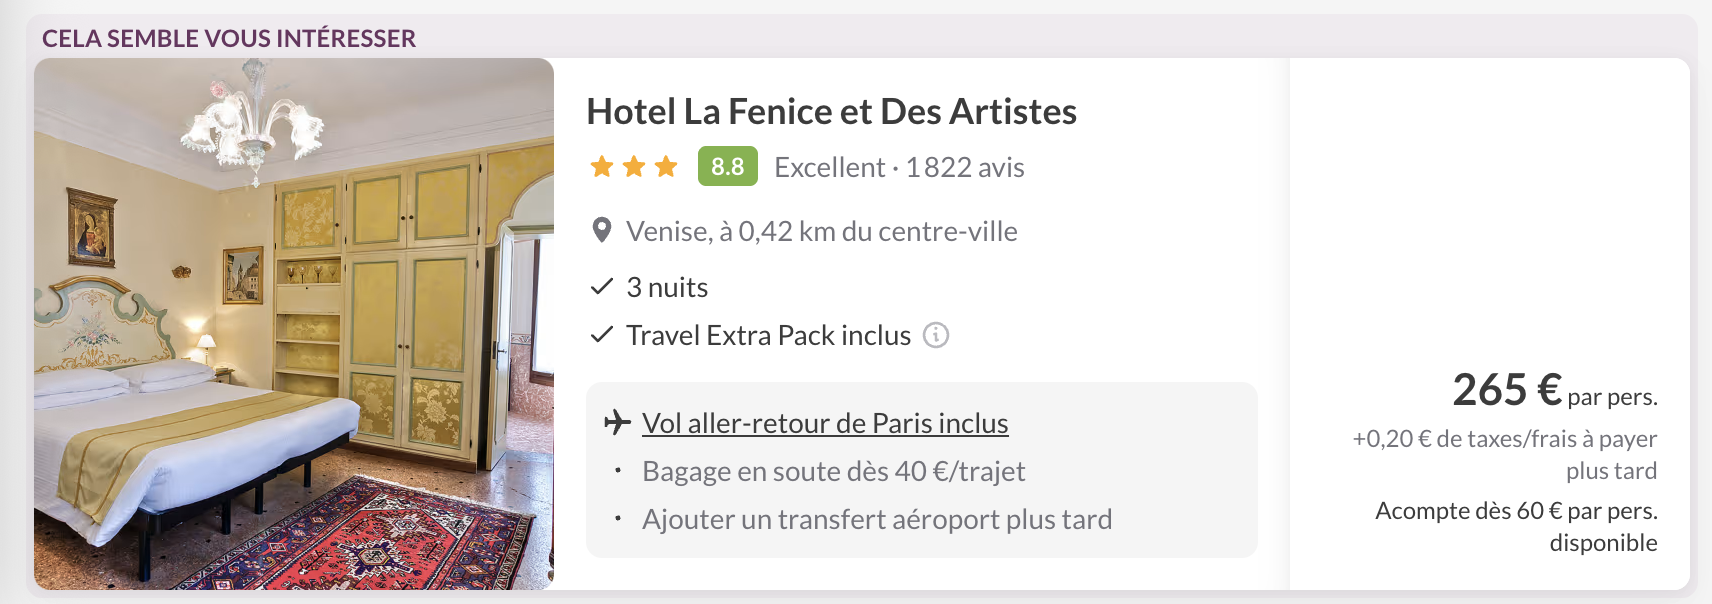This screenshot has height=604, width=1712.
Task: Open the Vol aller-retour de Paris inclus link
Action: click(825, 423)
